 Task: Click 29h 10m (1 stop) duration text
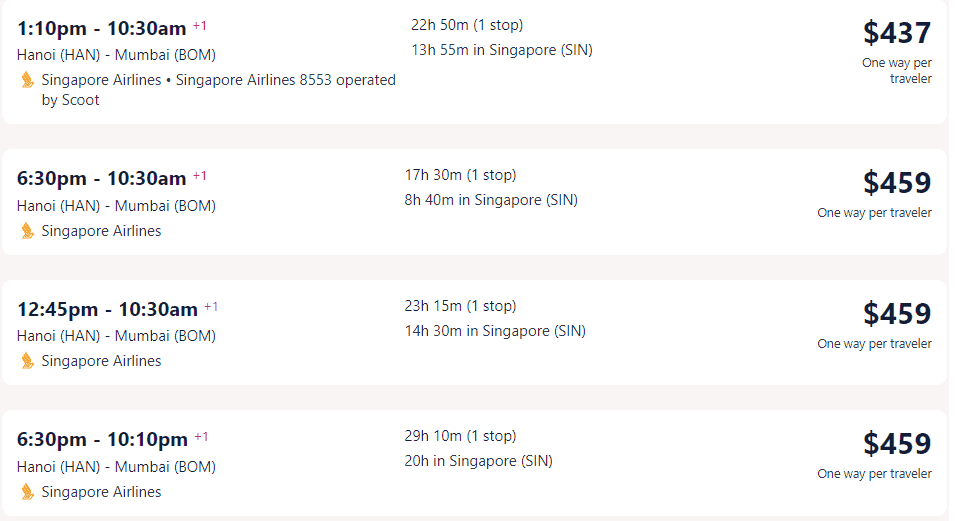pos(460,436)
